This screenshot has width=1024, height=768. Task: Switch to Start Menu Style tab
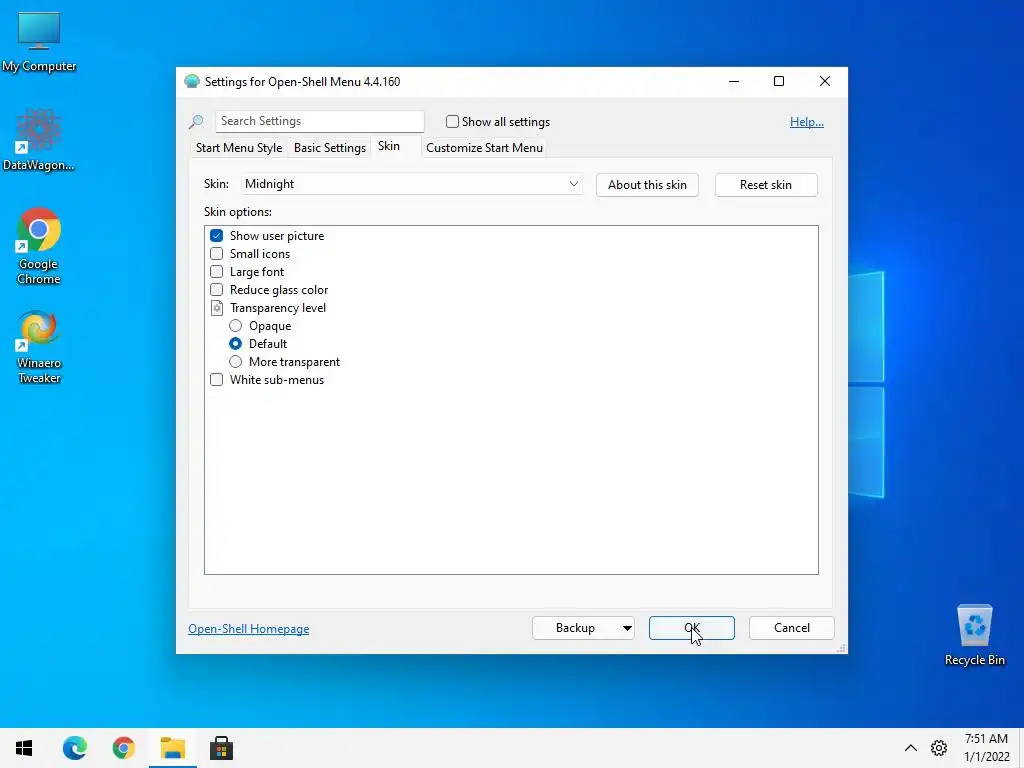tap(239, 148)
